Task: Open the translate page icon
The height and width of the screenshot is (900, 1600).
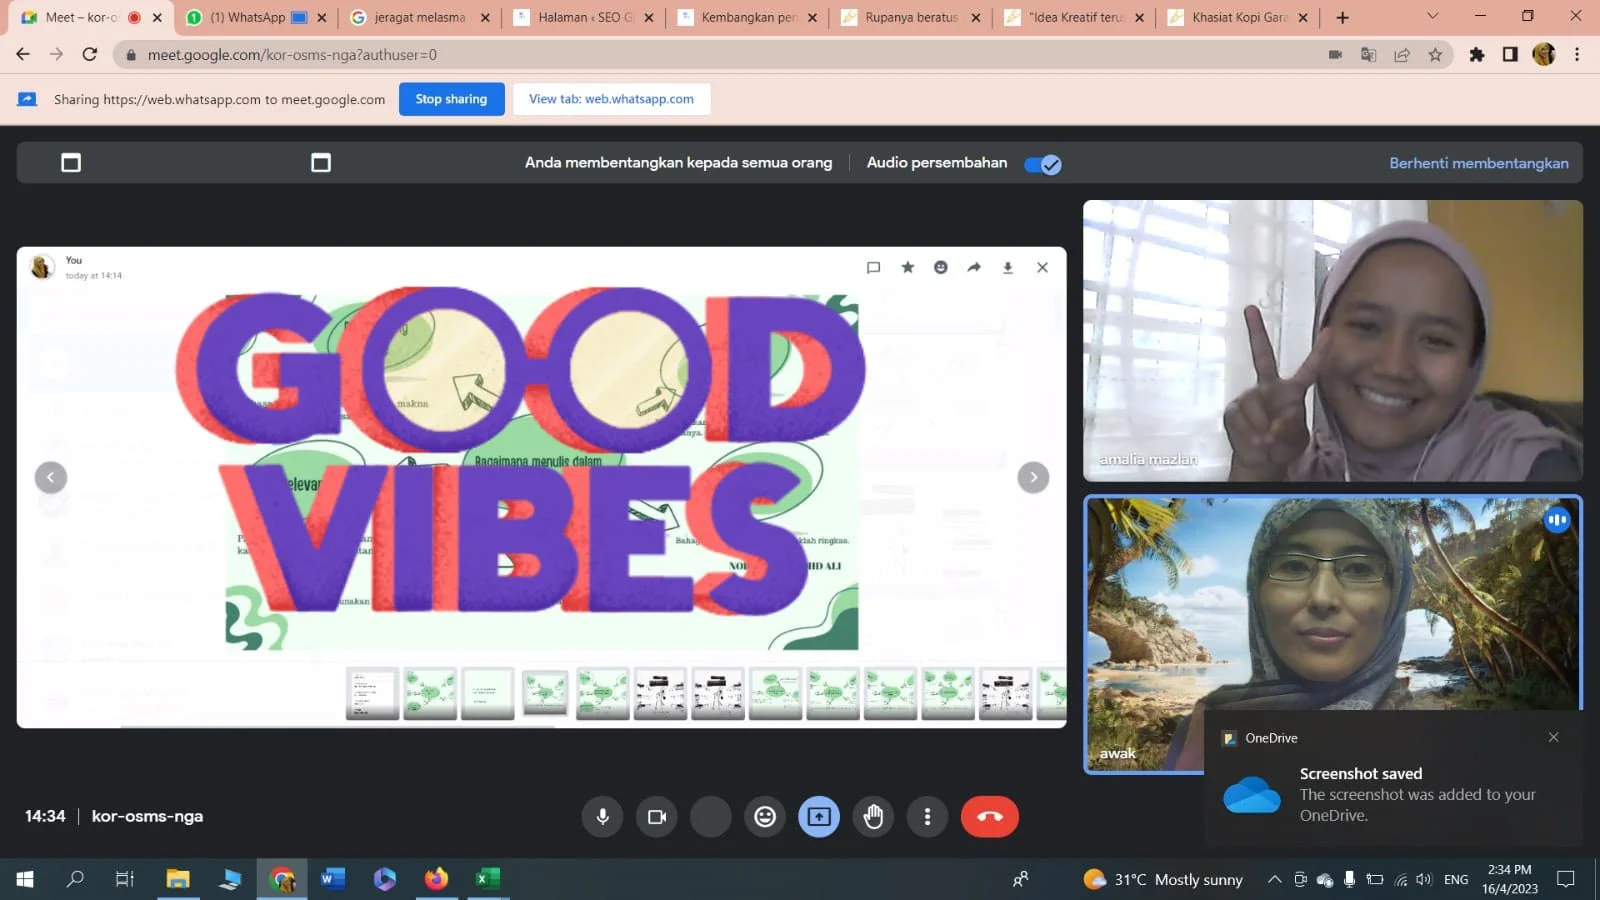Action: pyautogui.click(x=1368, y=55)
